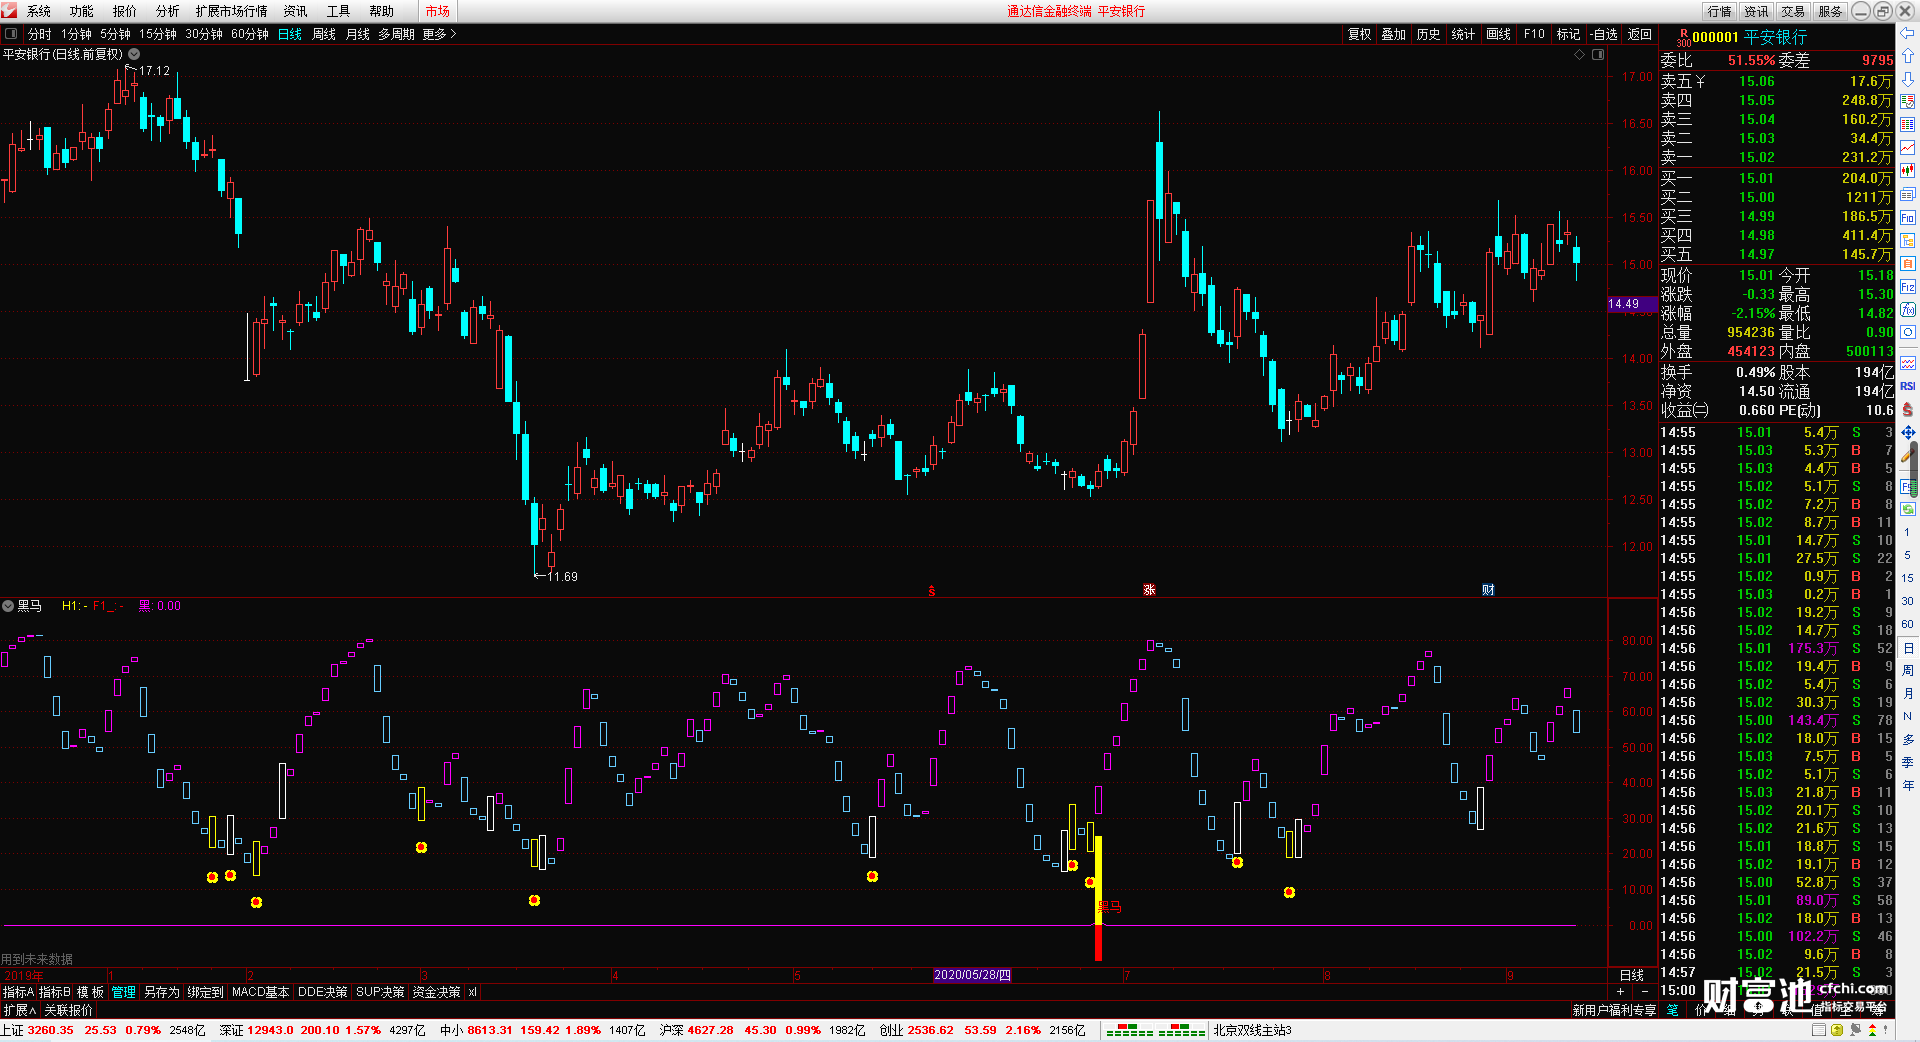Click the chart maximize square icon at top right of chart

[1598, 55]
